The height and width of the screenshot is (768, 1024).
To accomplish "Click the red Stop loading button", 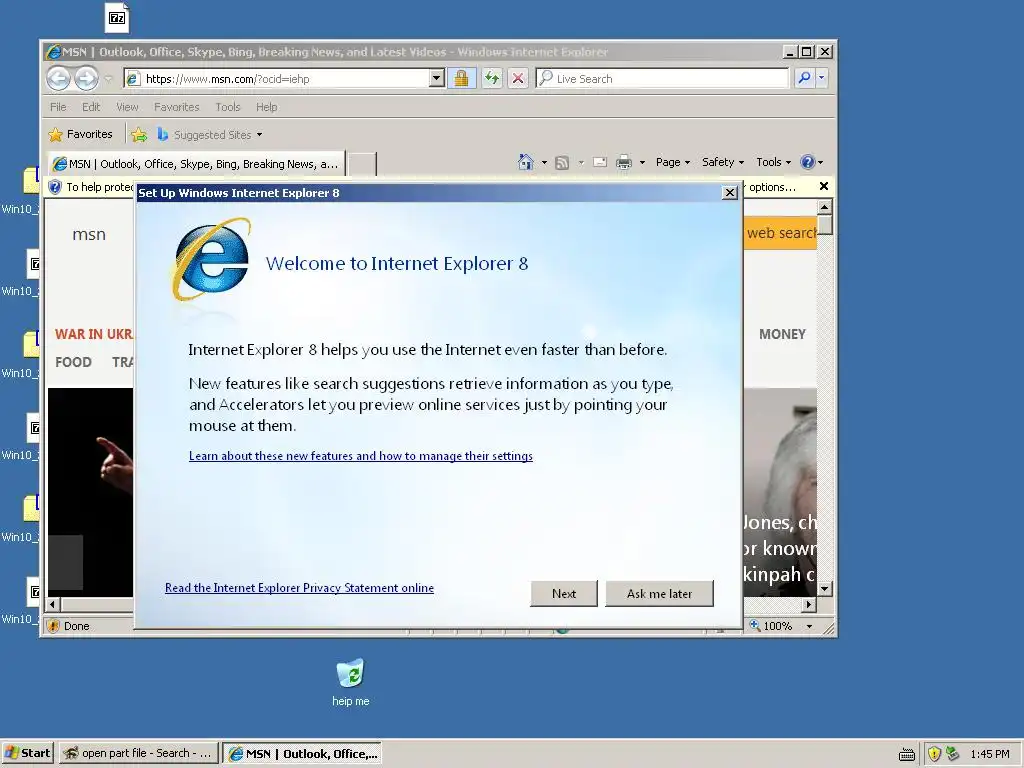I will (518, 79).
